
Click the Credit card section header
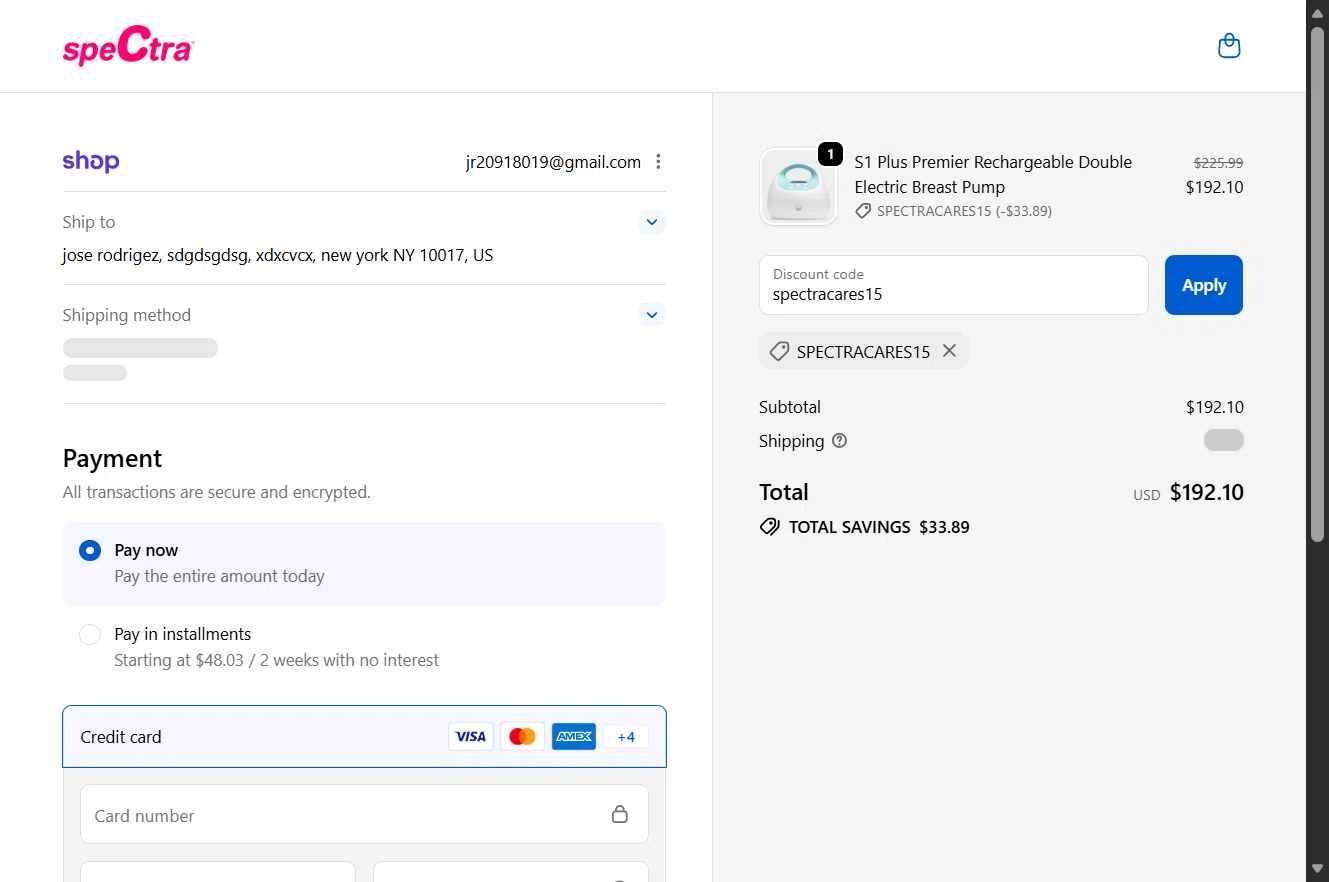pyautogui.click(x=364, y=737)
